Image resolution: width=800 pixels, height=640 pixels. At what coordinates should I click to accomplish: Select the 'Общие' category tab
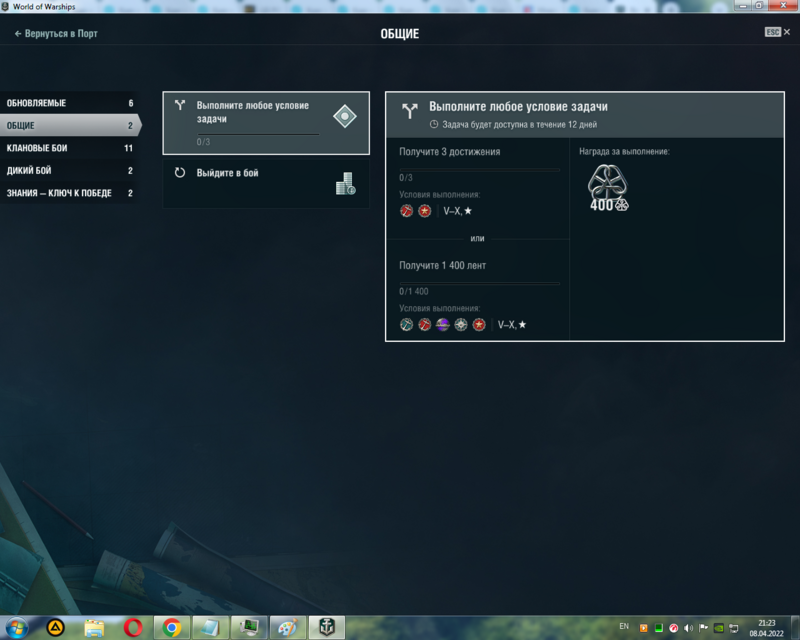(68, 126)
